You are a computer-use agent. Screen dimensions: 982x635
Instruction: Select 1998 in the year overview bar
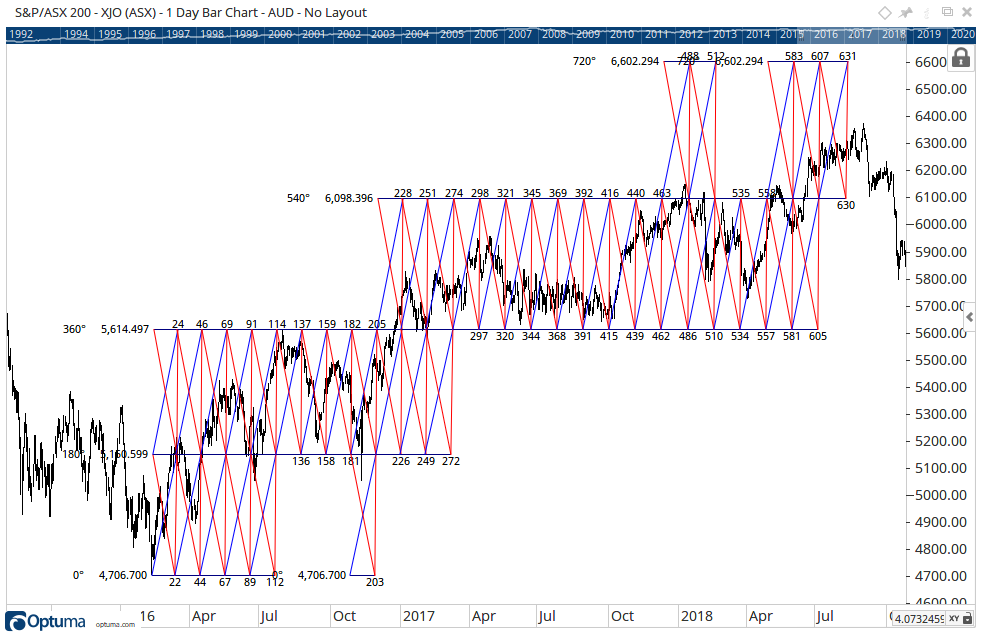pyautogui.click(x=212, y=34)
